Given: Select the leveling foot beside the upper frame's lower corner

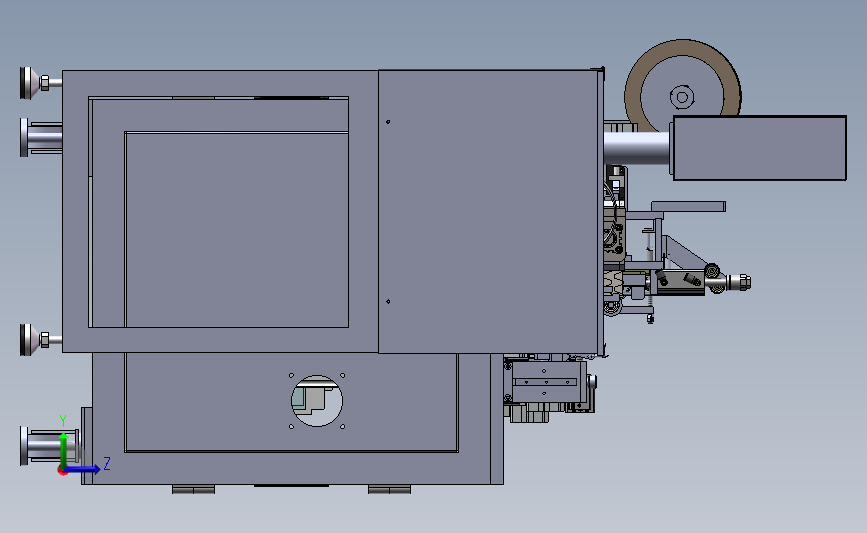Looking at the screenshot, I should [x=40, y=339].
